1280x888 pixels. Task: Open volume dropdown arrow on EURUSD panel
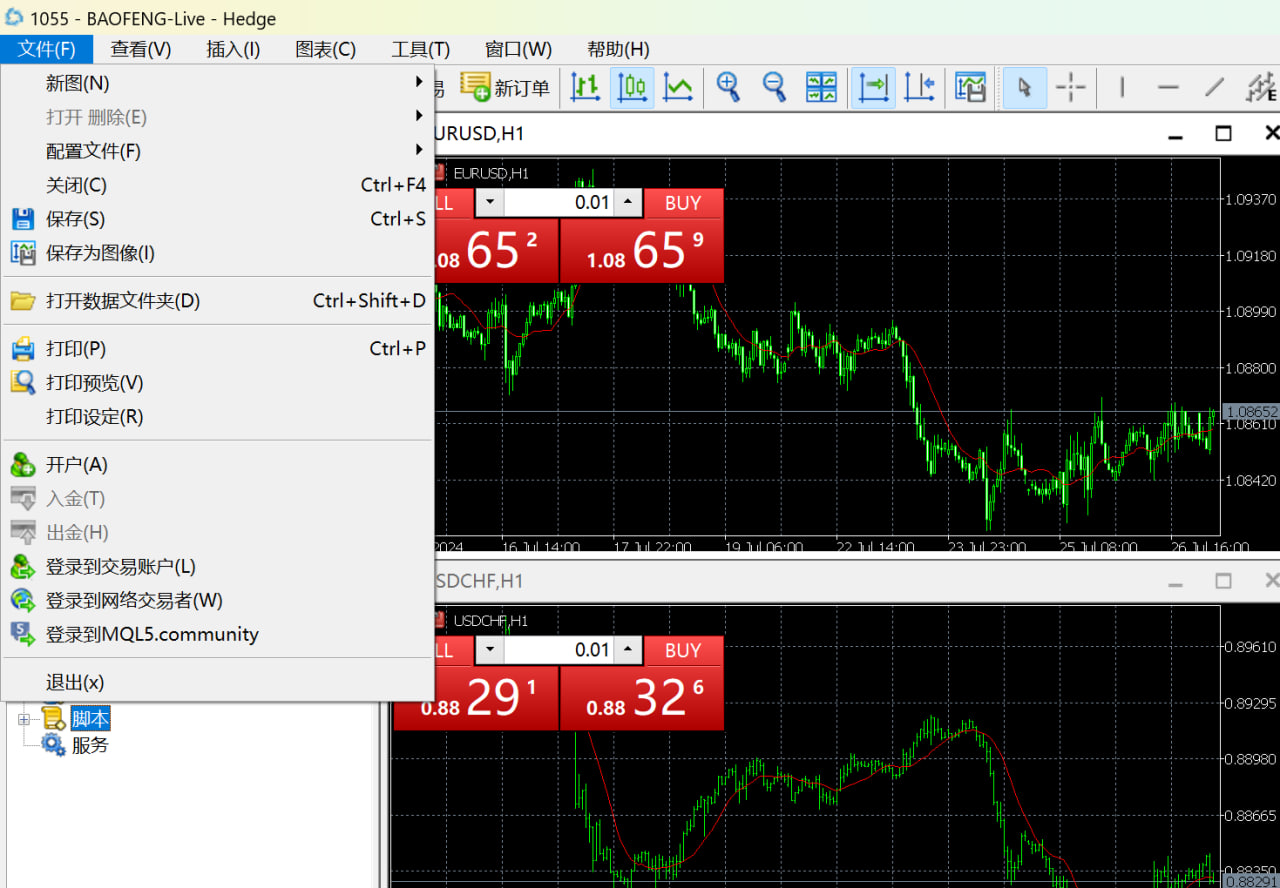(489, 203)
